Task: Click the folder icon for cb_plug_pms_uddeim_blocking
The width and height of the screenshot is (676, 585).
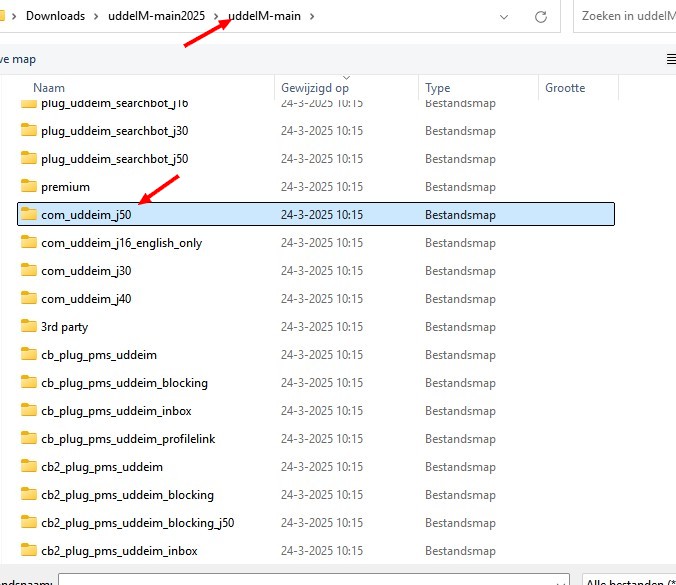Action: [29, 383]
